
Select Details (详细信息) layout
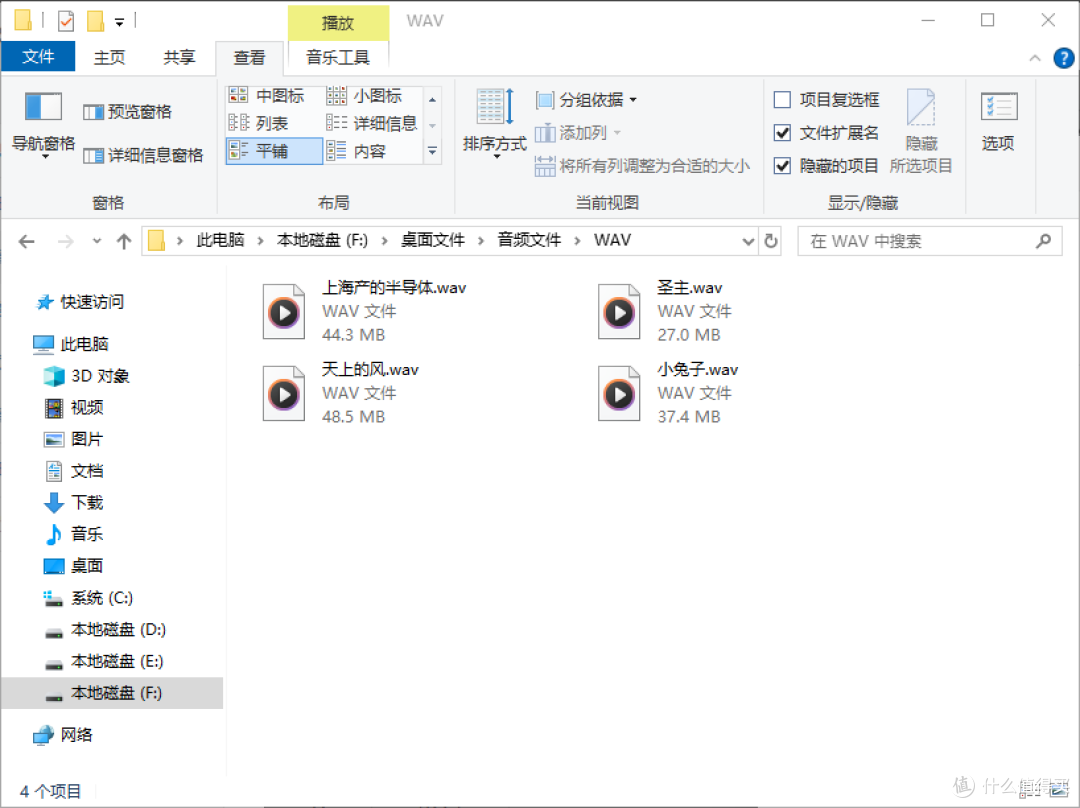tap(372, 123)
